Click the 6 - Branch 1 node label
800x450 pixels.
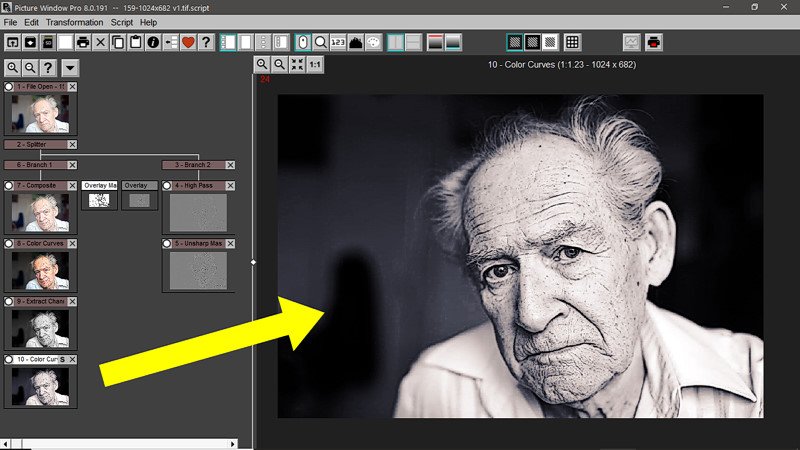click(35, 164)
